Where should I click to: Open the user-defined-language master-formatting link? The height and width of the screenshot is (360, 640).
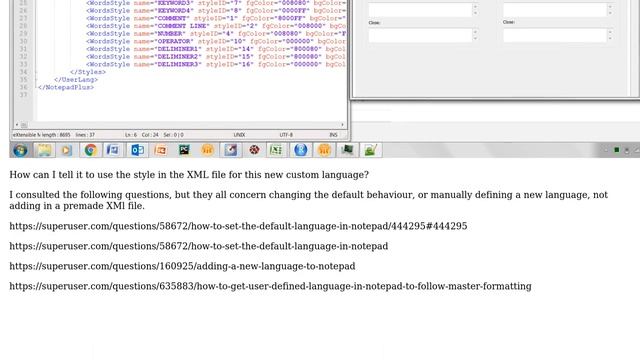[270, 286]
